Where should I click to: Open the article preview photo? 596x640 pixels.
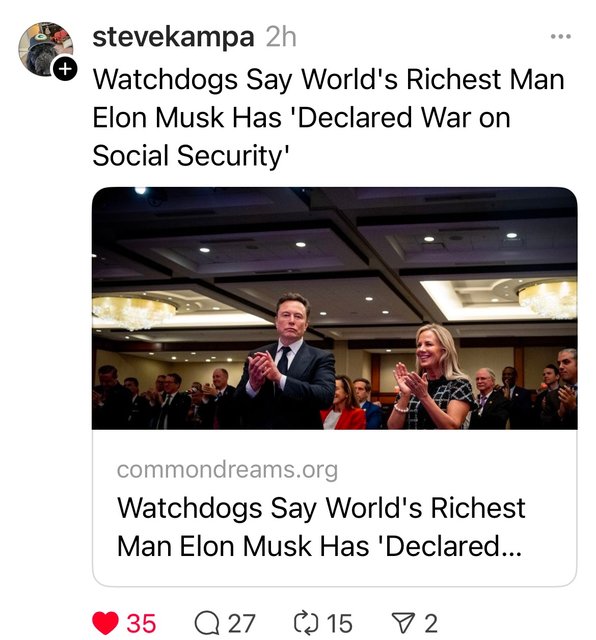coord(334,308)
